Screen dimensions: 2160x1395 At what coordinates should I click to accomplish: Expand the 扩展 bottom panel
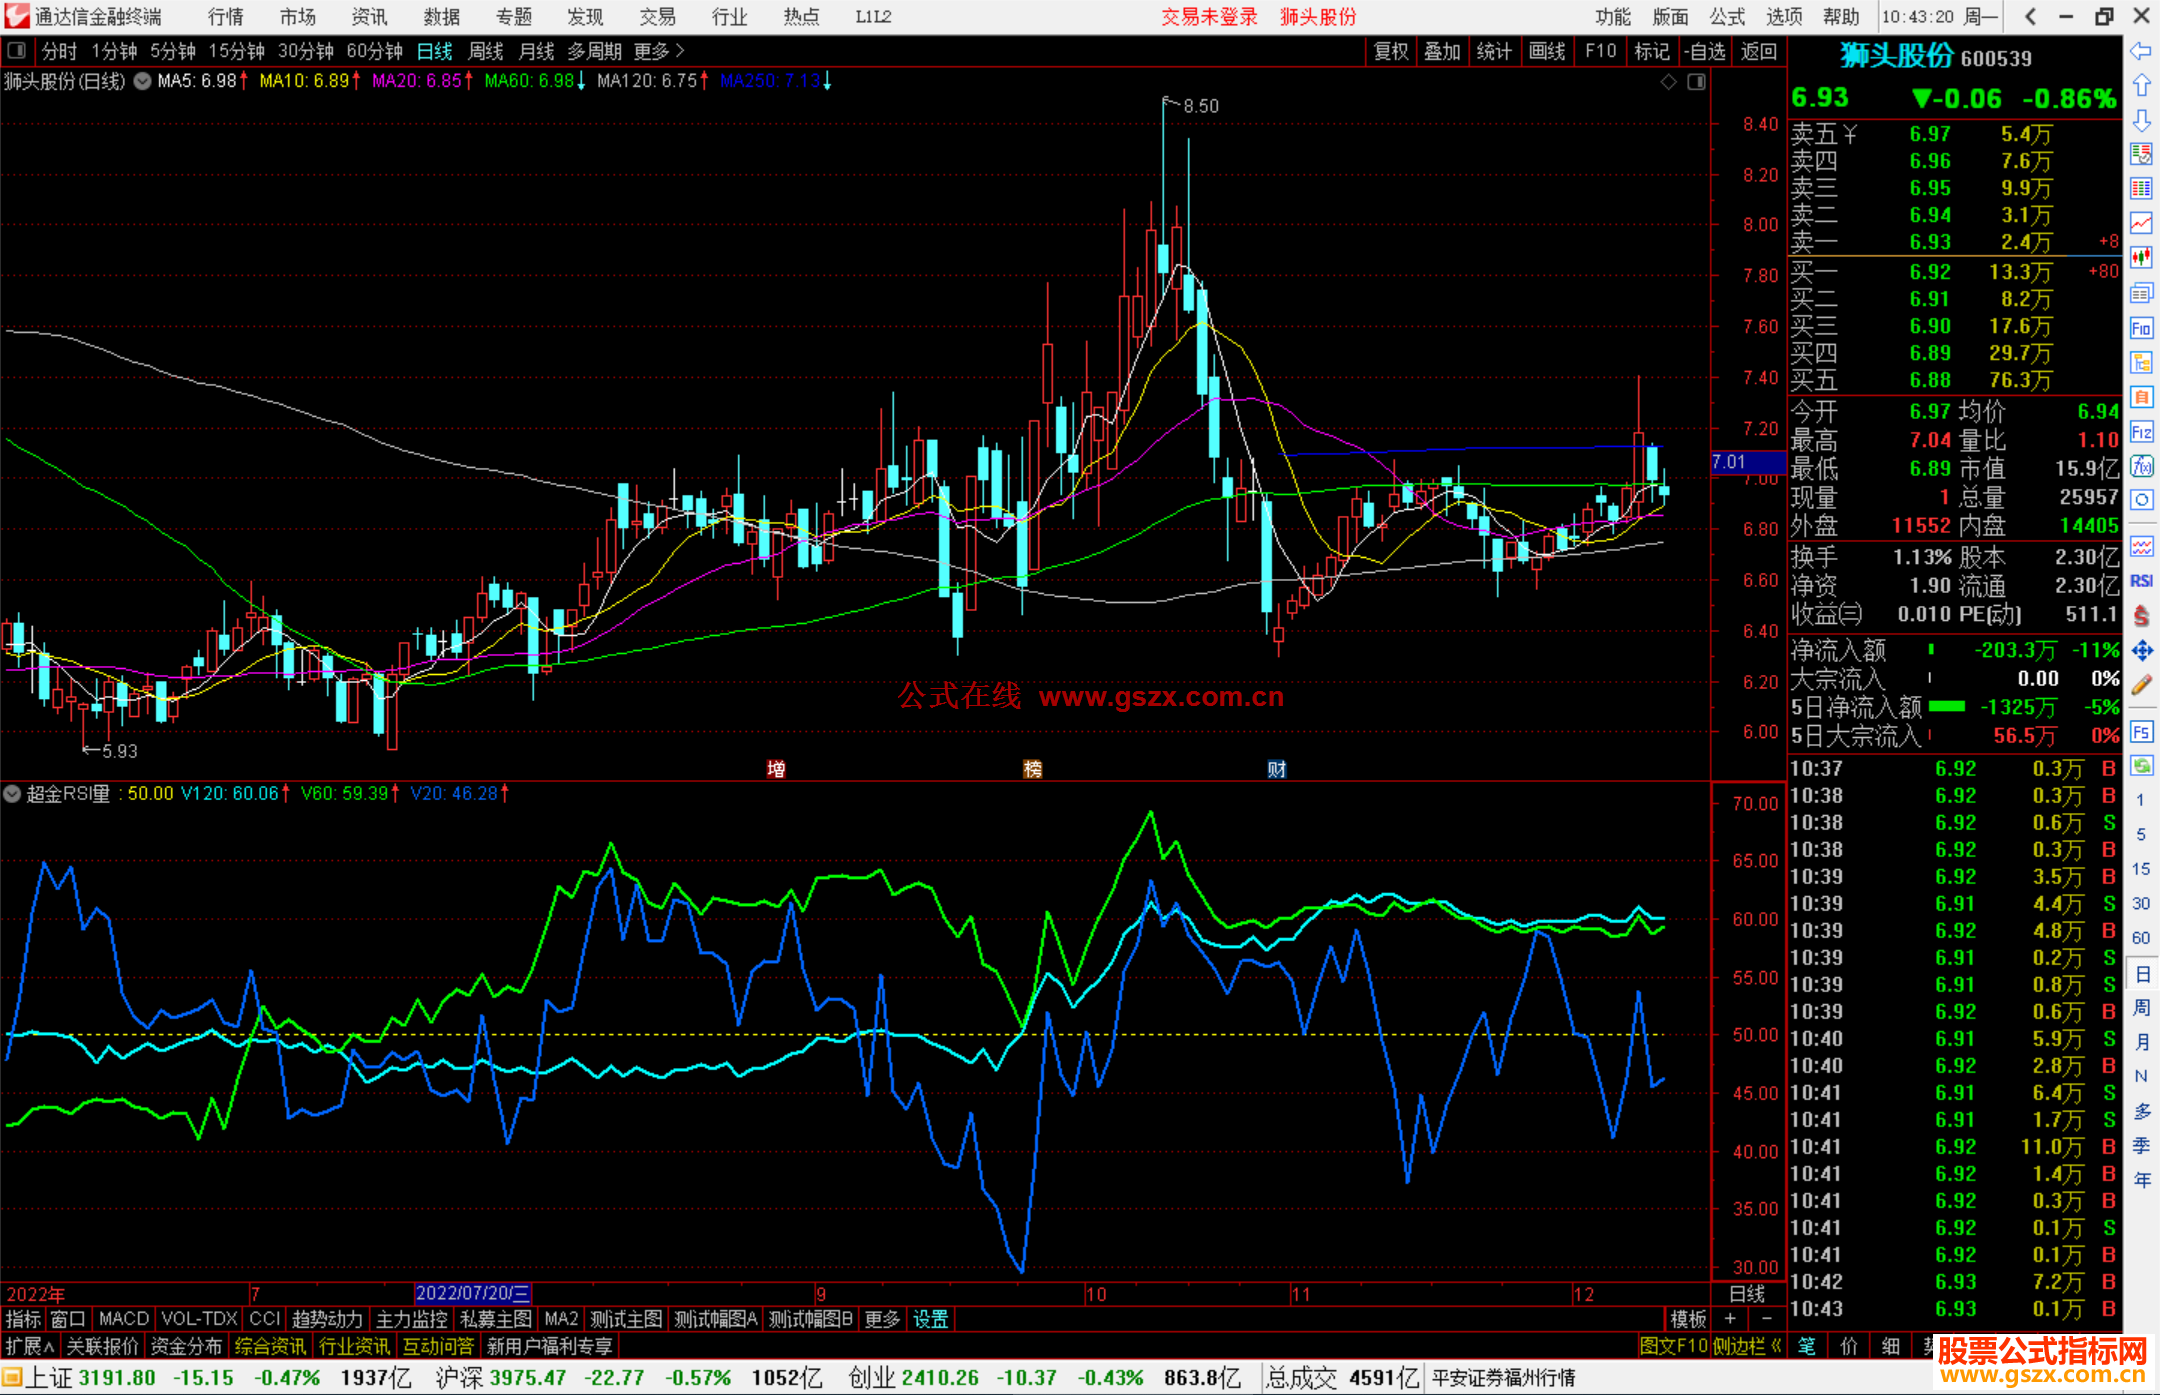tap(28, 1346)
